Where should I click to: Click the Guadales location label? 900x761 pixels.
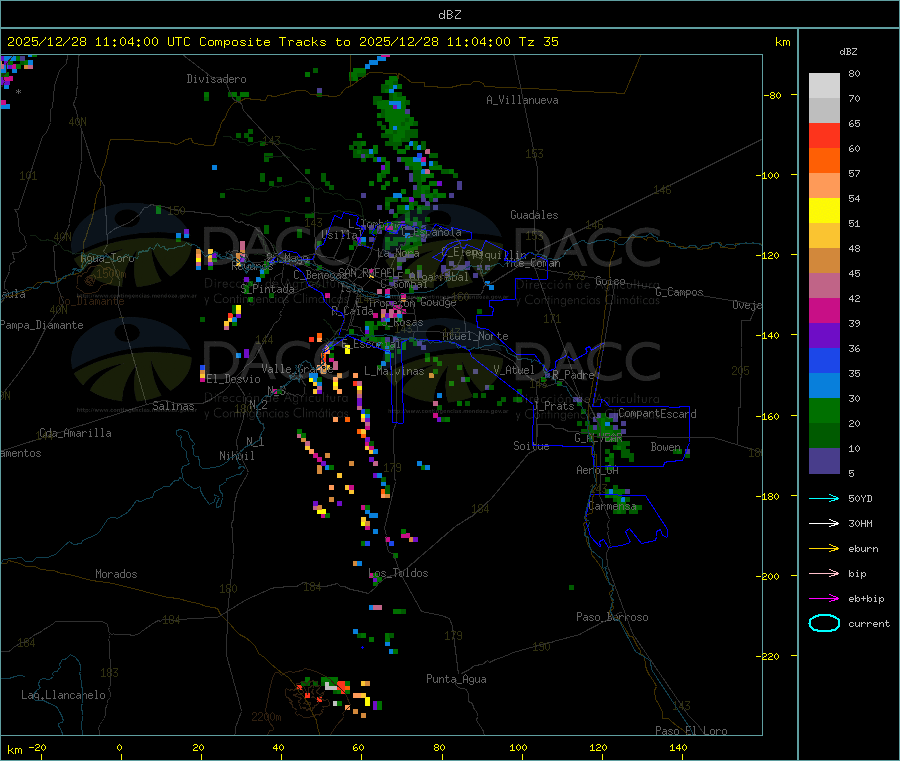(x=534, y=215)
